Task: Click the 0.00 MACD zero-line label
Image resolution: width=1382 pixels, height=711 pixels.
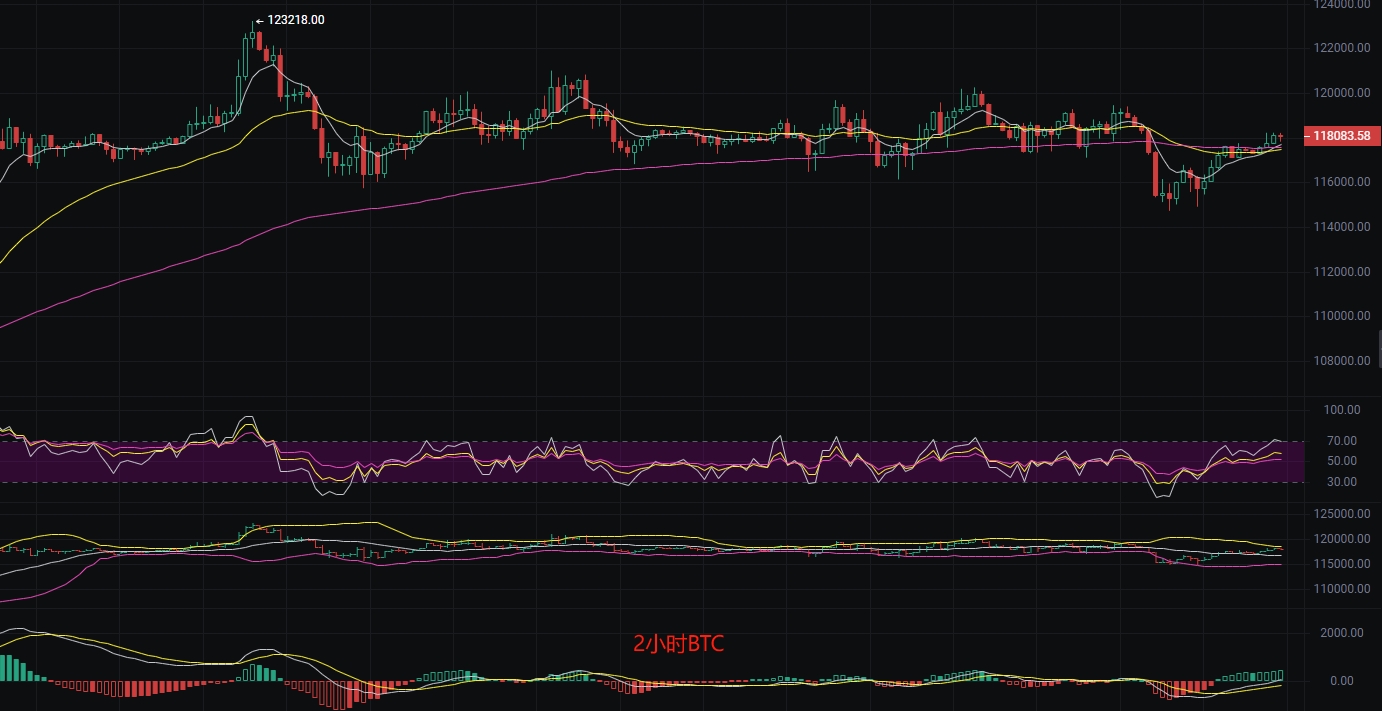Action: click(x=1340, y=681)
